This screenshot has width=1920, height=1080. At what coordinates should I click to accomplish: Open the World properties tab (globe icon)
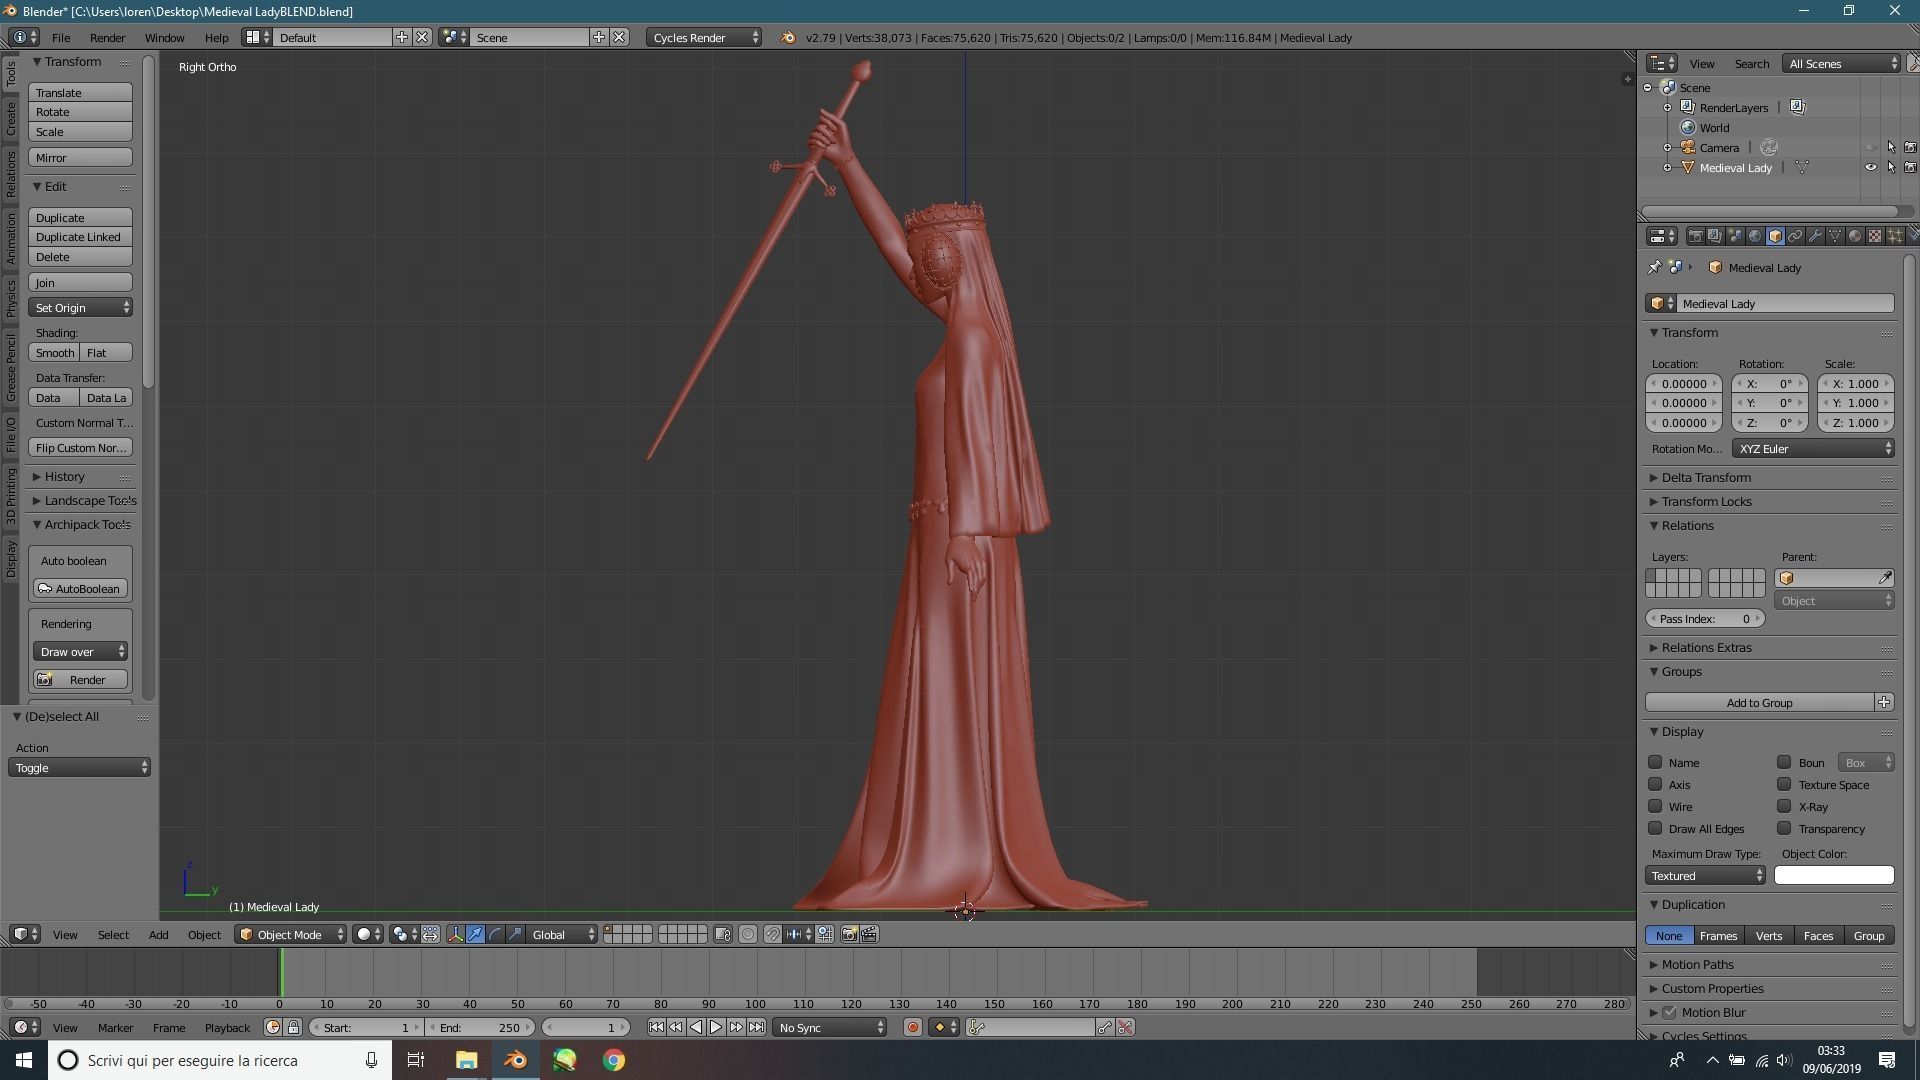coord(1755,236)
